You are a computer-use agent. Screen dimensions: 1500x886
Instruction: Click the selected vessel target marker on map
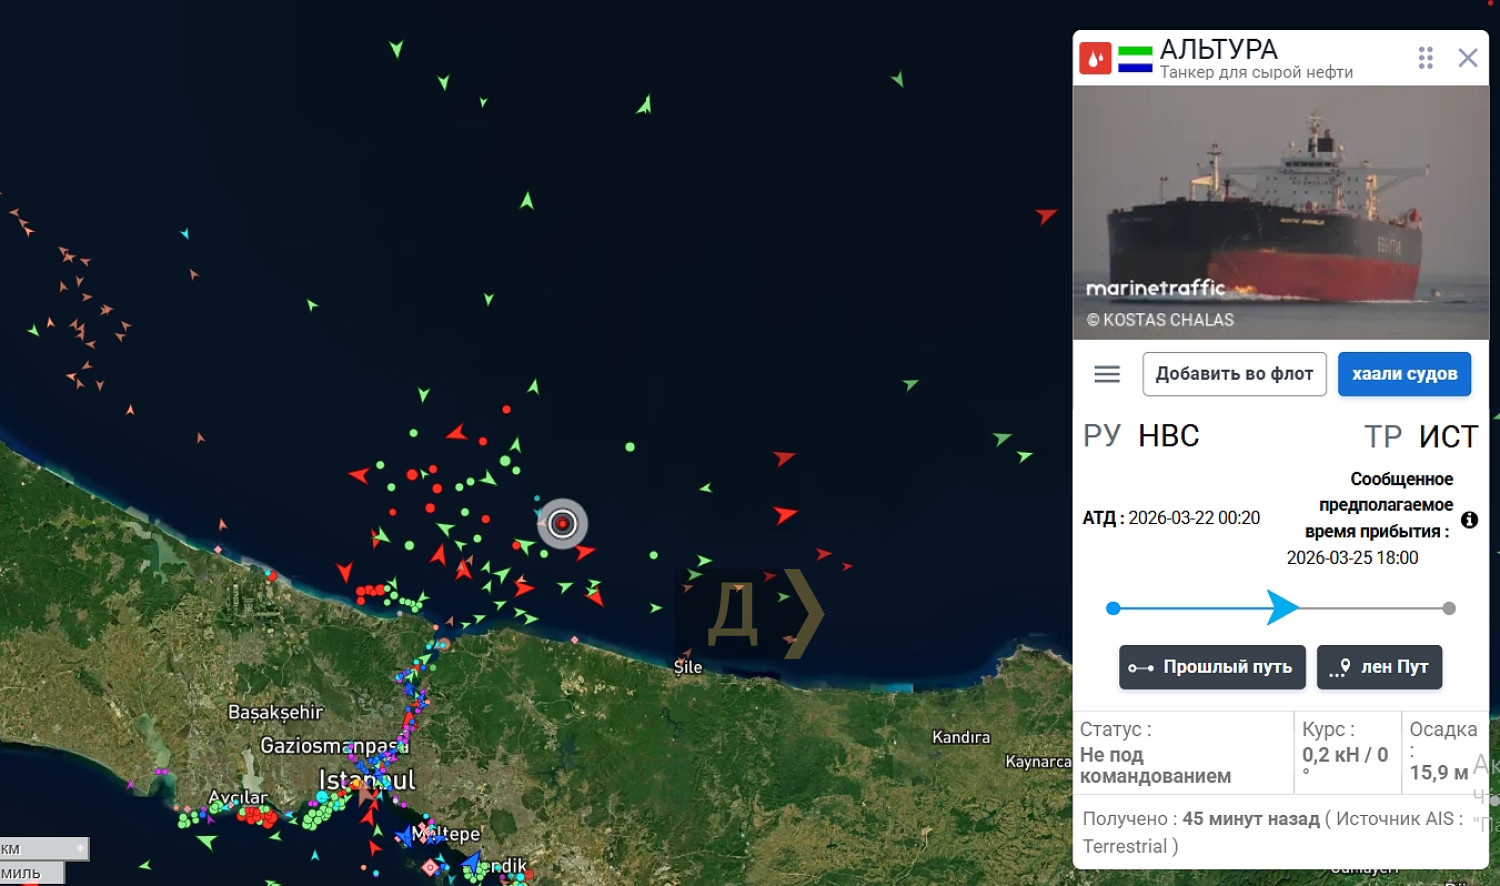pos(562,523)
